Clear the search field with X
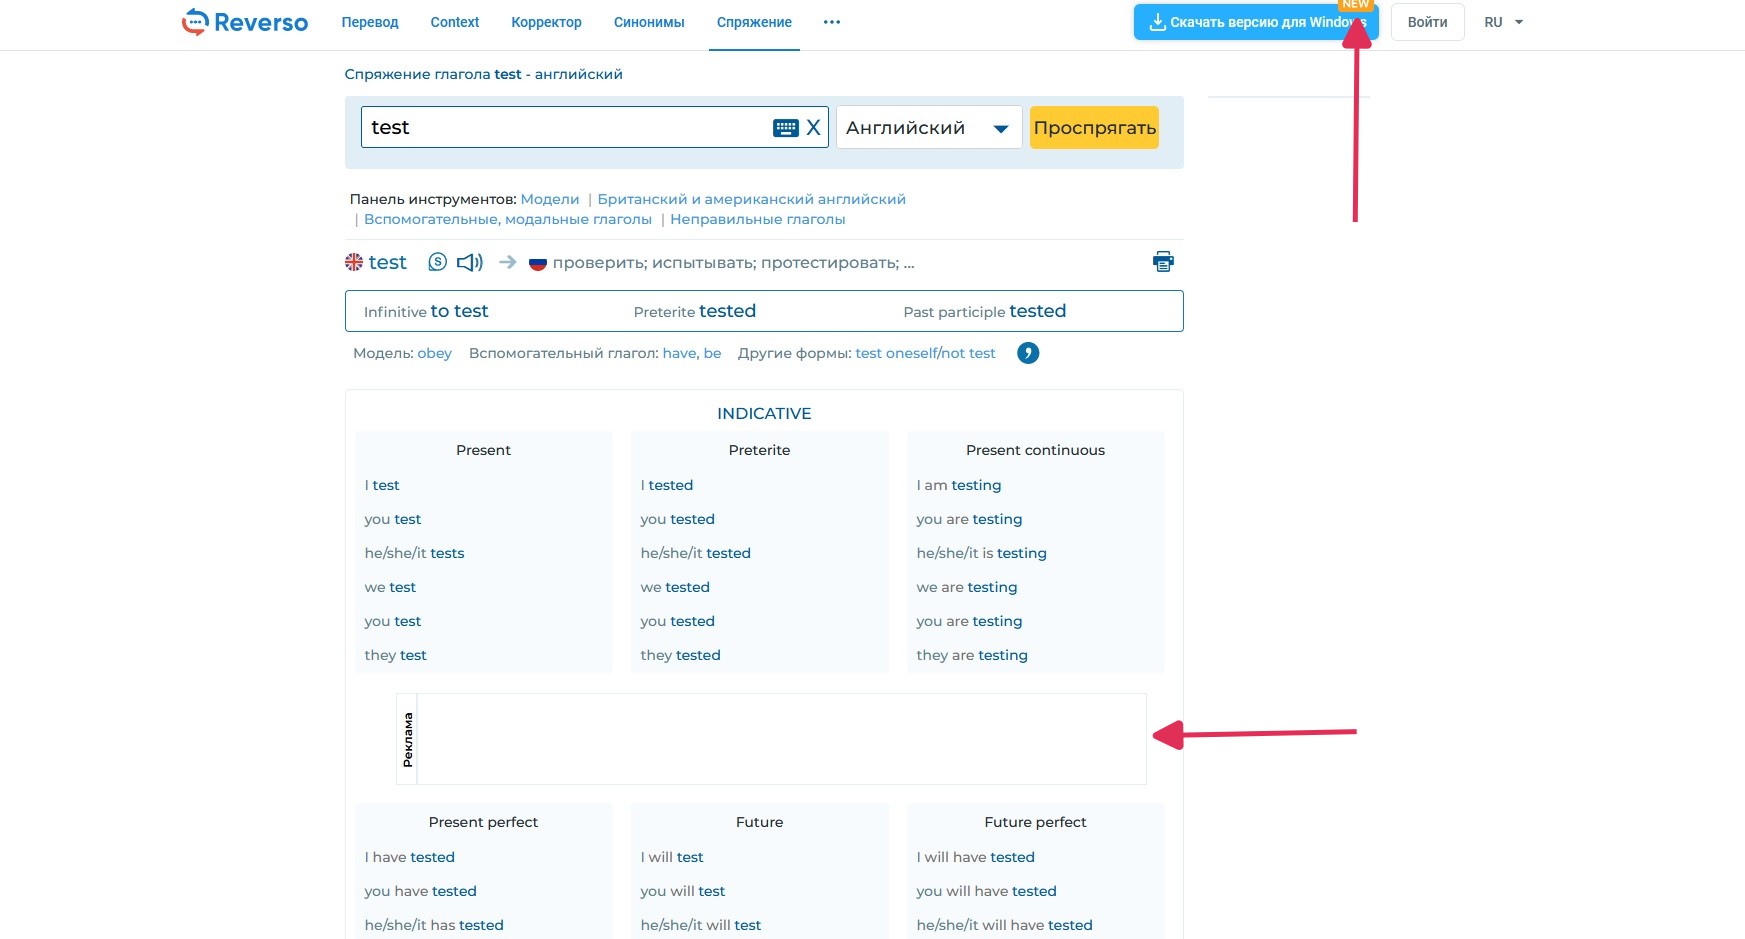This screenshot has width=1745, height=939. coord(814,128)
